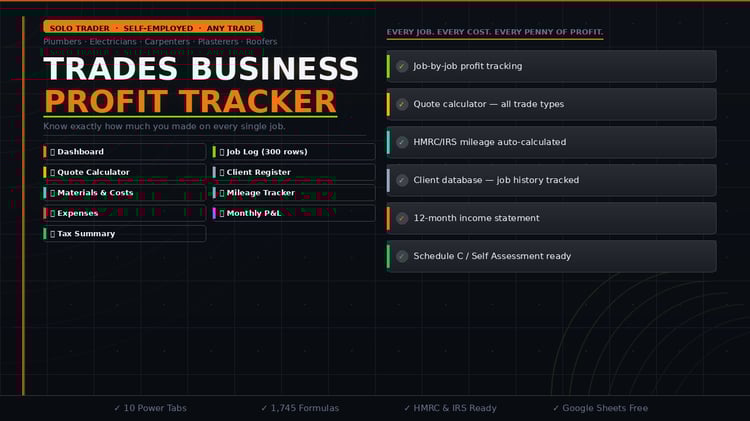
Task: Open the Expenses tile
Action: coord(124,213)
